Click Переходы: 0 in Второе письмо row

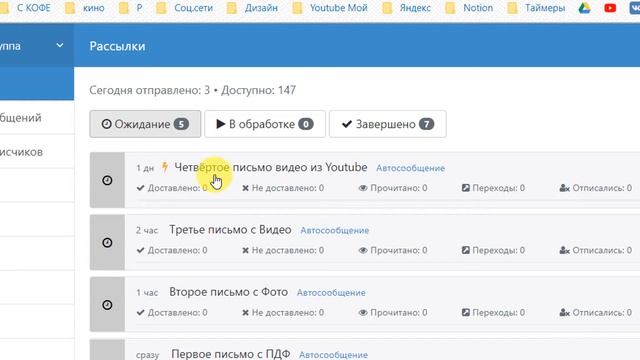pos(493,313)
